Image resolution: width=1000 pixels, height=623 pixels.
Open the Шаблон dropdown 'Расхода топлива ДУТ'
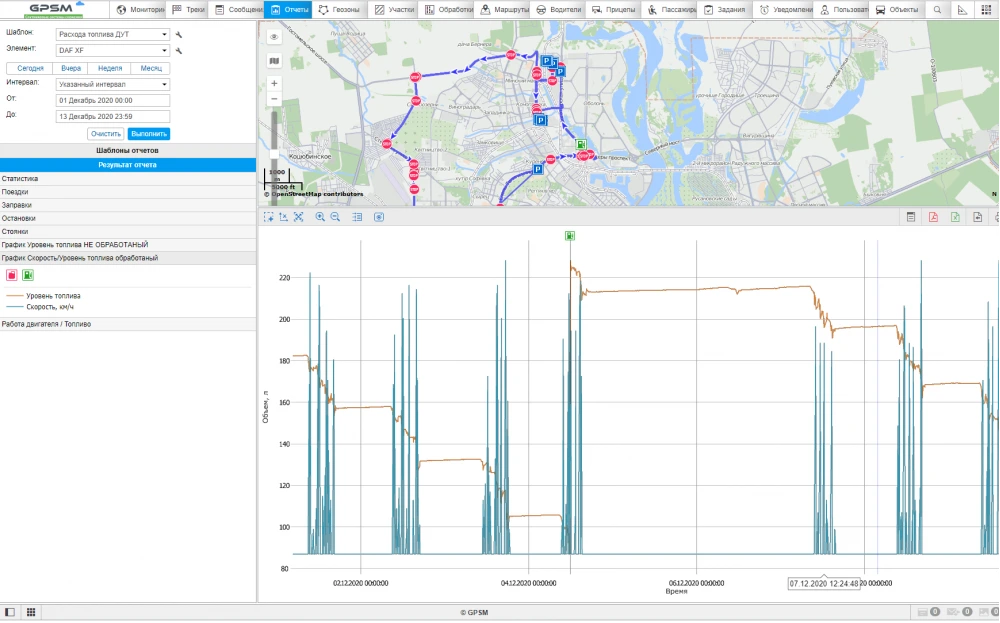(x=112, y=34)
